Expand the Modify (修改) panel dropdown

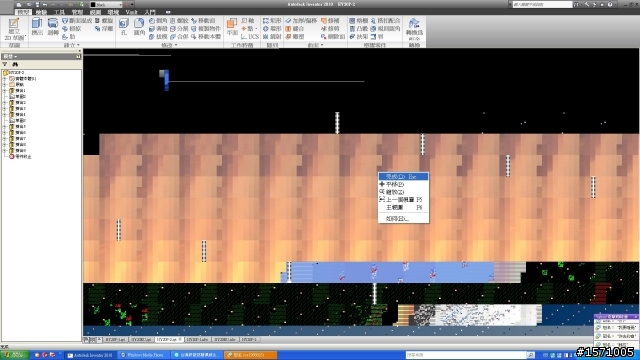(176, 45)
